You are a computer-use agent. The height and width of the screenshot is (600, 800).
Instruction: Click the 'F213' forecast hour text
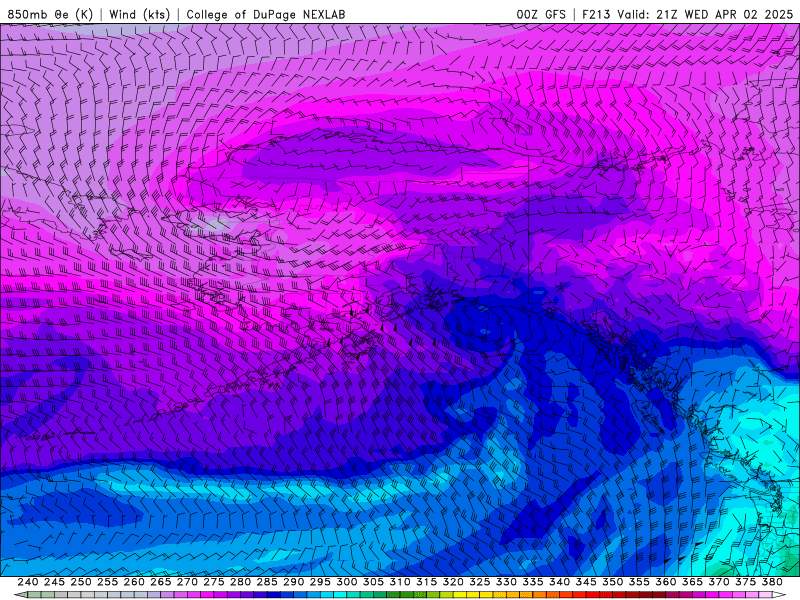point(596,14)
